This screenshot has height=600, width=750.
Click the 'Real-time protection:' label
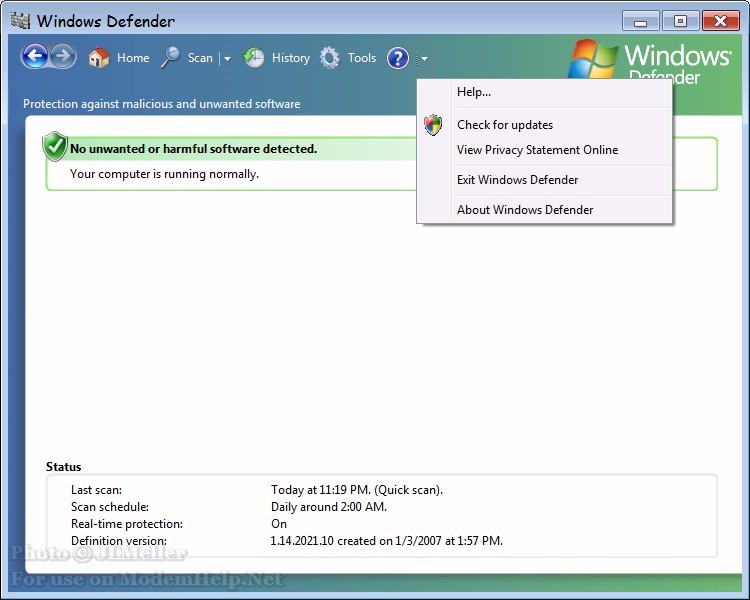click(x=127, y=524)
